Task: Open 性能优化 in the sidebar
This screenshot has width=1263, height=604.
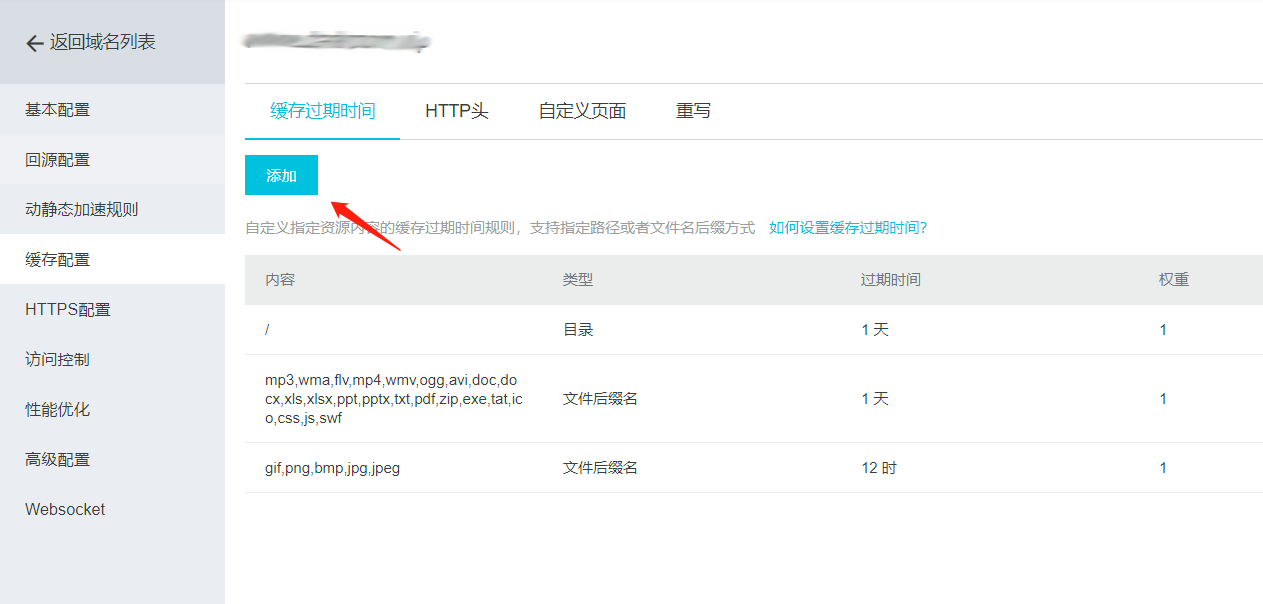Action: click(57, 410)
